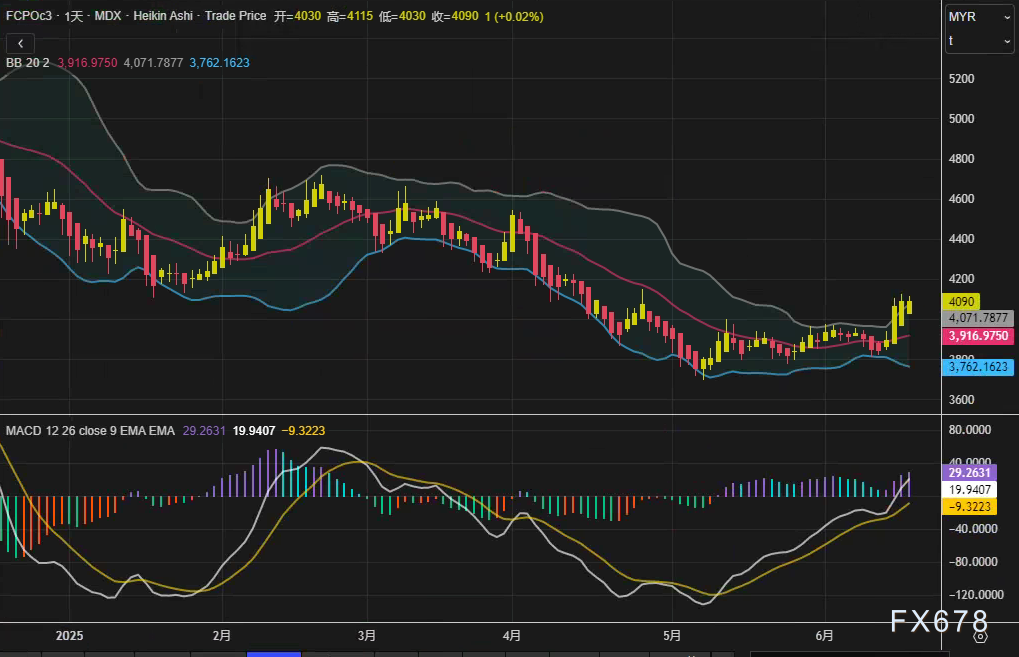Click the orange -9.3223 signal line tag
The image size is (1019, 657).
[x=971, y=507]
